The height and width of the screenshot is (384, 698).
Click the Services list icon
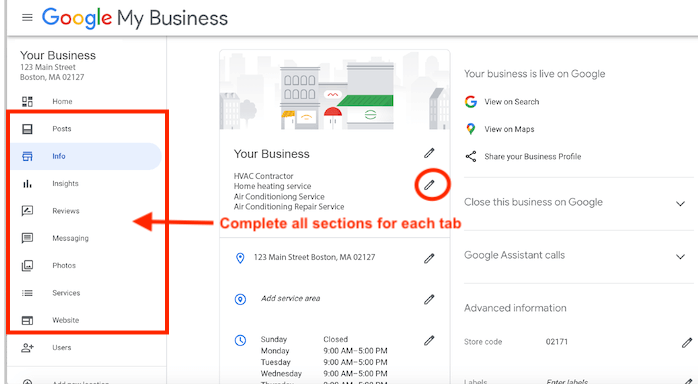pyautogui.click(x=27, y=293)
